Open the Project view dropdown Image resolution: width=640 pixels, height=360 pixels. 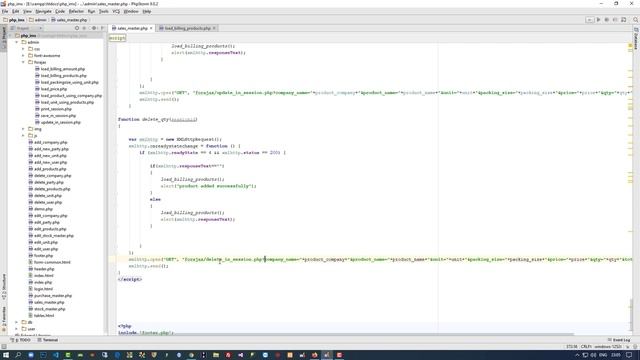(26, 28)
